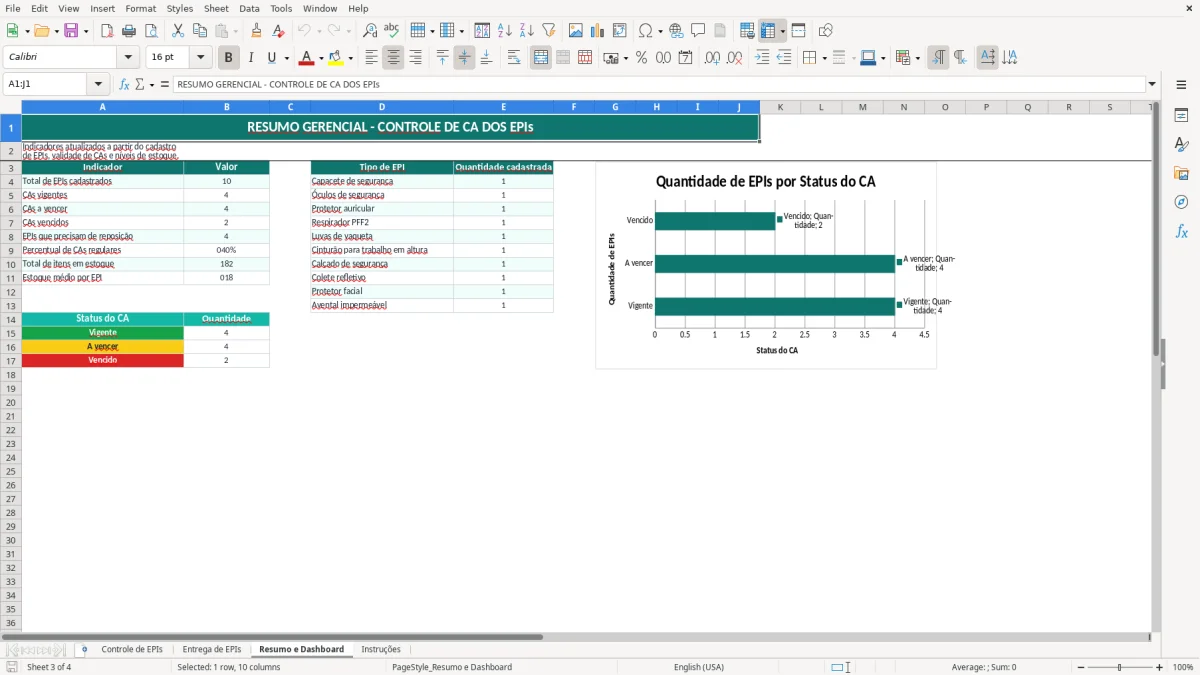Viewport: 1200px width, 675px height.
Task: Open the sidebar Properties deck
Action: (x=1181, y=115)
